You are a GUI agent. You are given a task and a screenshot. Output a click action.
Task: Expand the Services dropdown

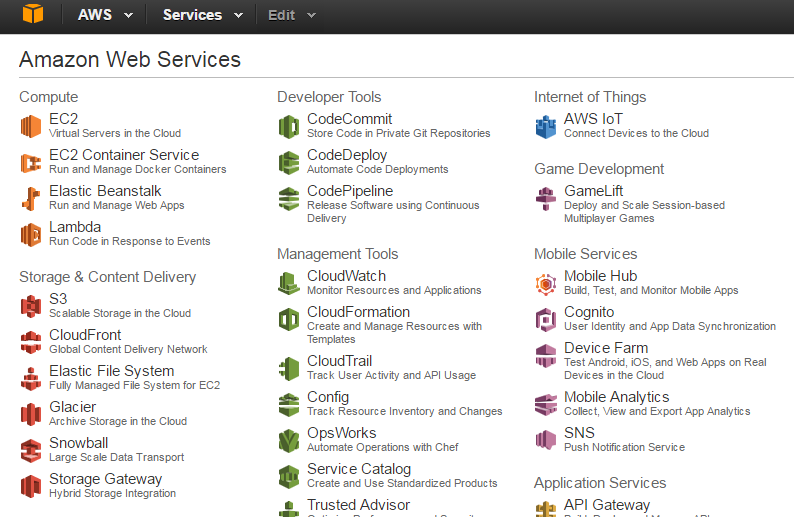coord(202,15)
